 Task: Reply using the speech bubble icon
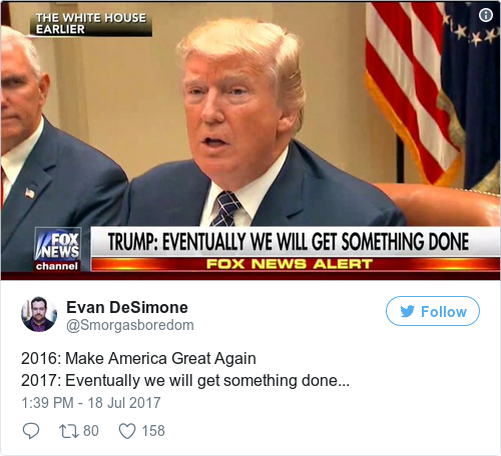point(31,430)
